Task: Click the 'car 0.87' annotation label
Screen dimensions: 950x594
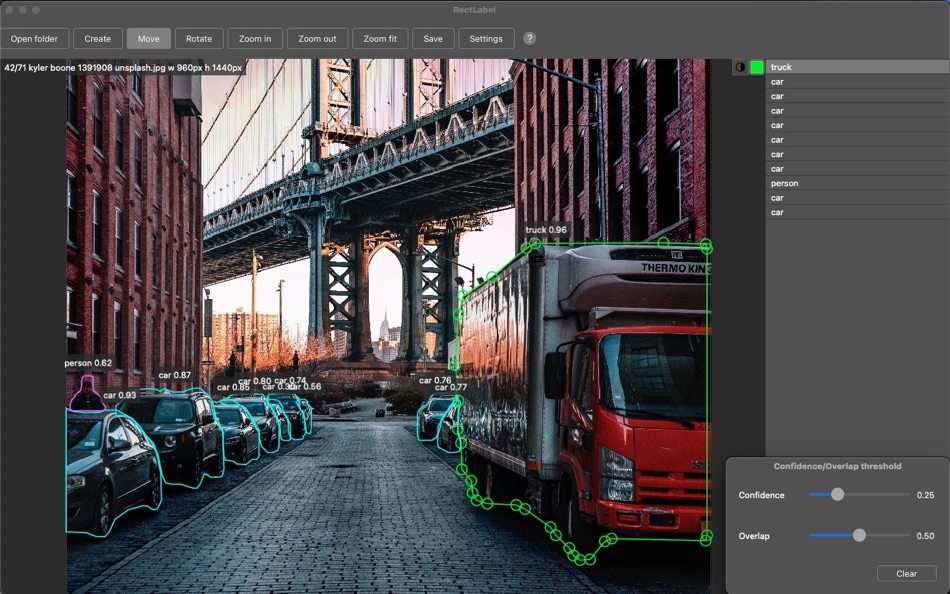Action: point(174,375)
